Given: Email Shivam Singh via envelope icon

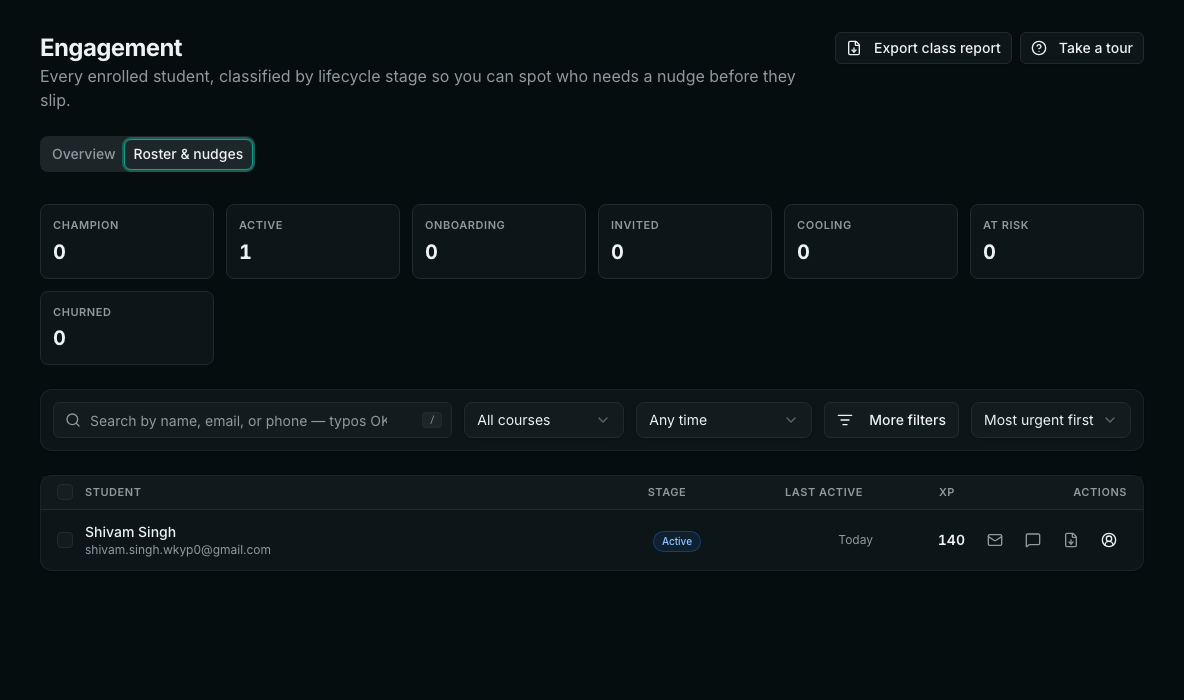Looking at the screenshot, I should coord(994,540).
